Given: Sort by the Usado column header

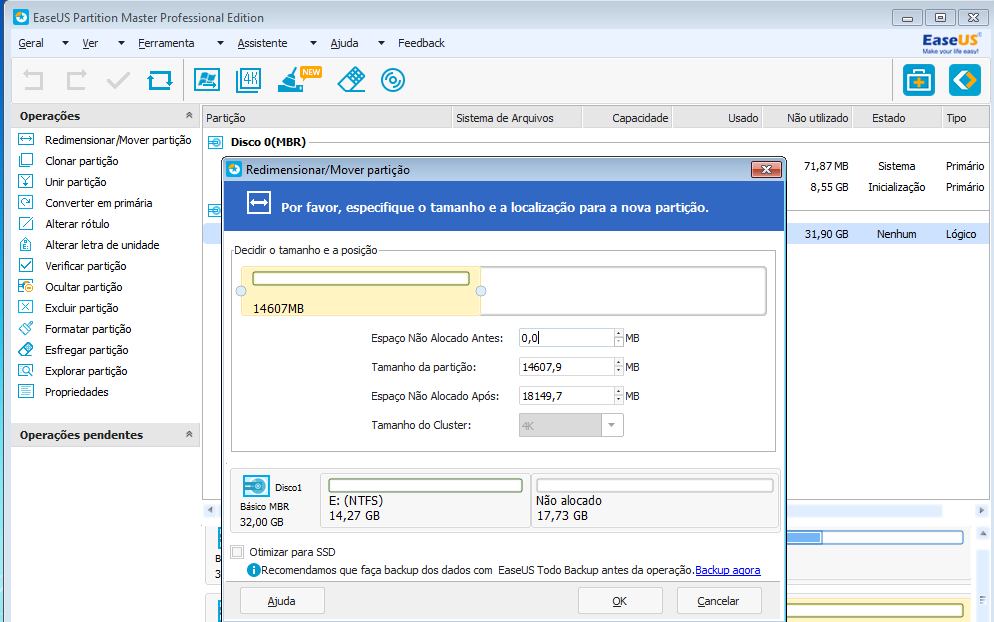Looking at the screenshot, I should coord(717,118).
